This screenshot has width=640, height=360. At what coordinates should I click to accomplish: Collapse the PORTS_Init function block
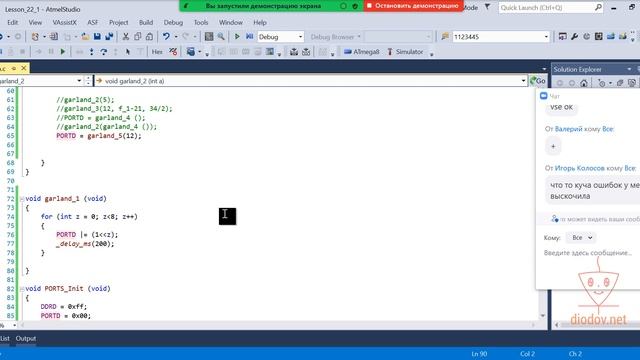pos(22,289)
